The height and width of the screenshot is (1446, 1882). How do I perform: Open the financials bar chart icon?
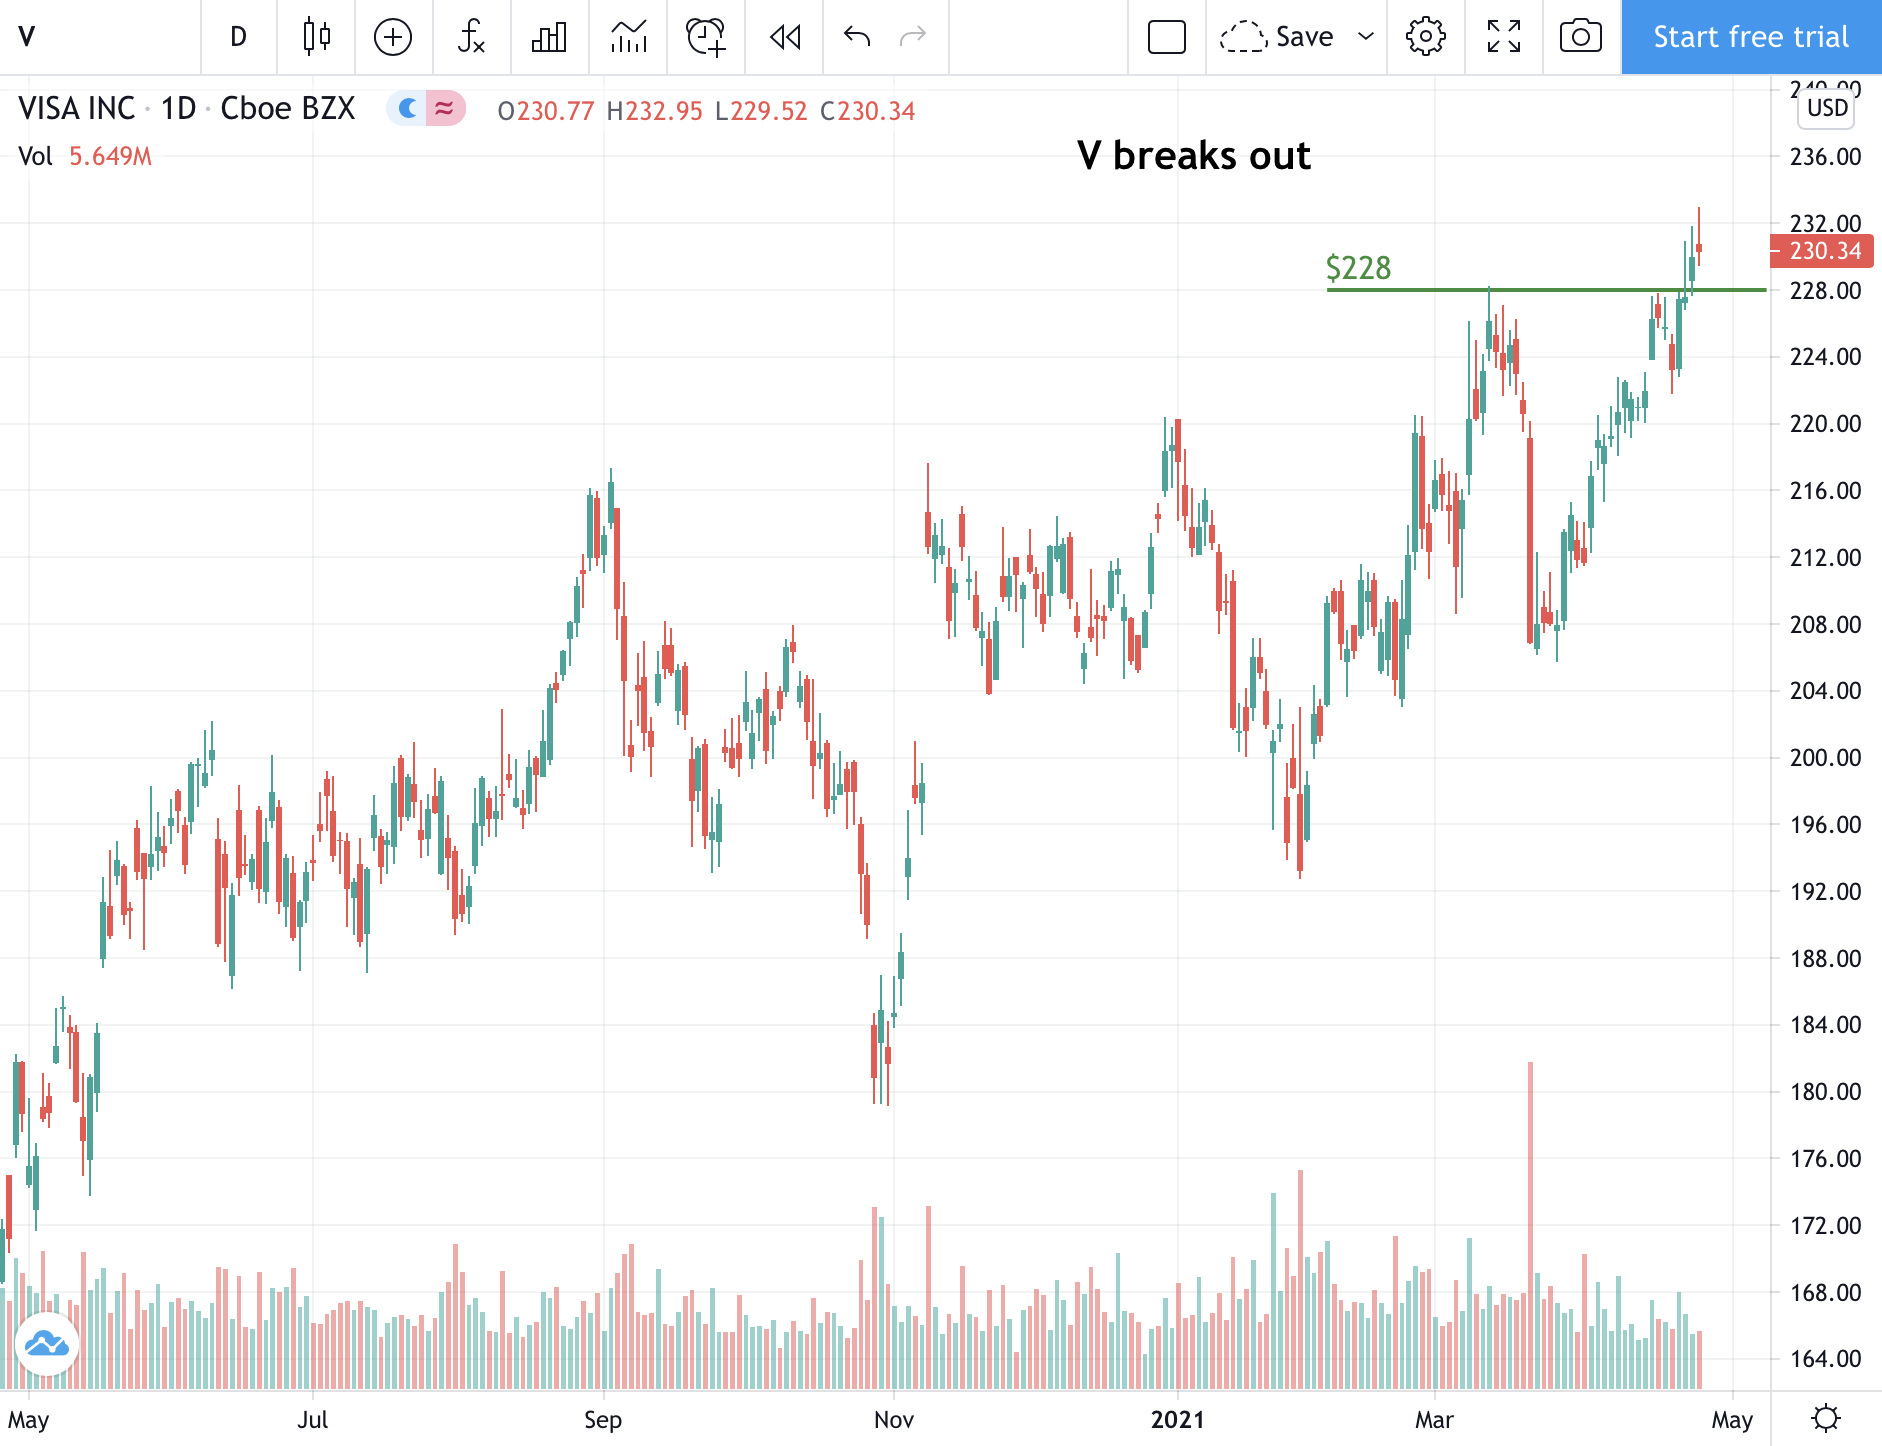(549, 37)
